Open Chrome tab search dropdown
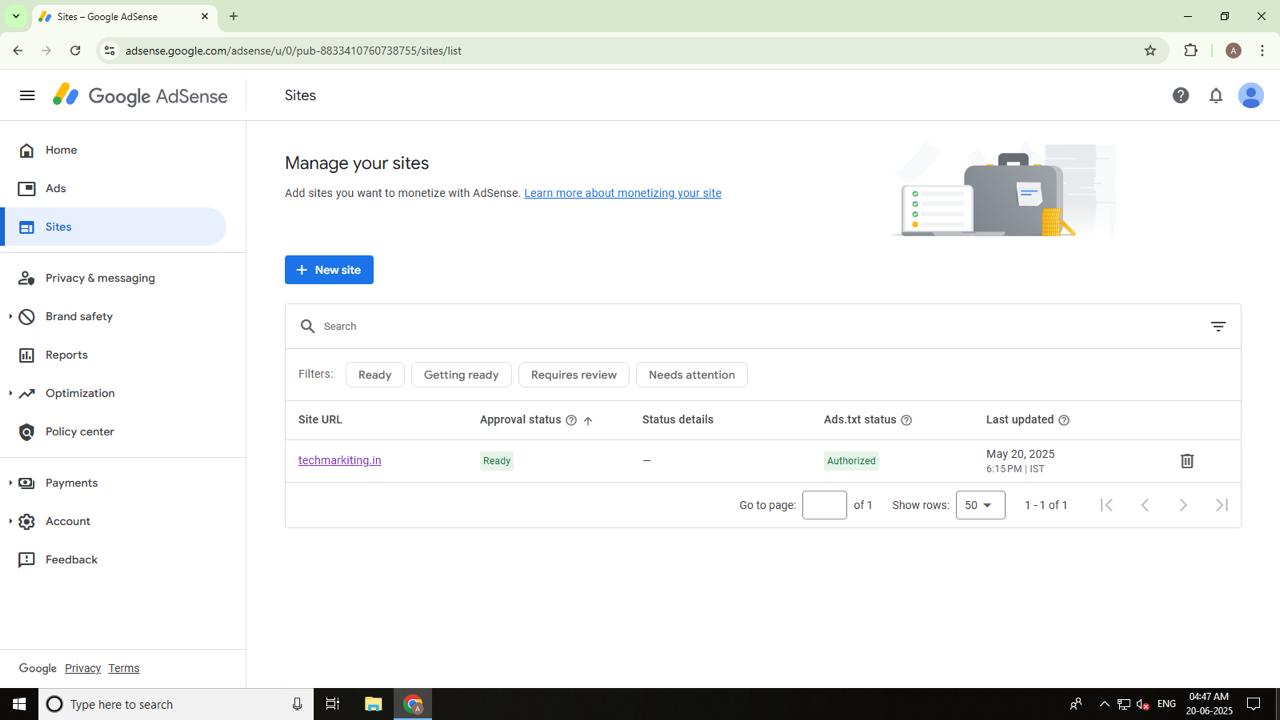The height and width of the screenshot is (720, 1280). pos(15,16)
